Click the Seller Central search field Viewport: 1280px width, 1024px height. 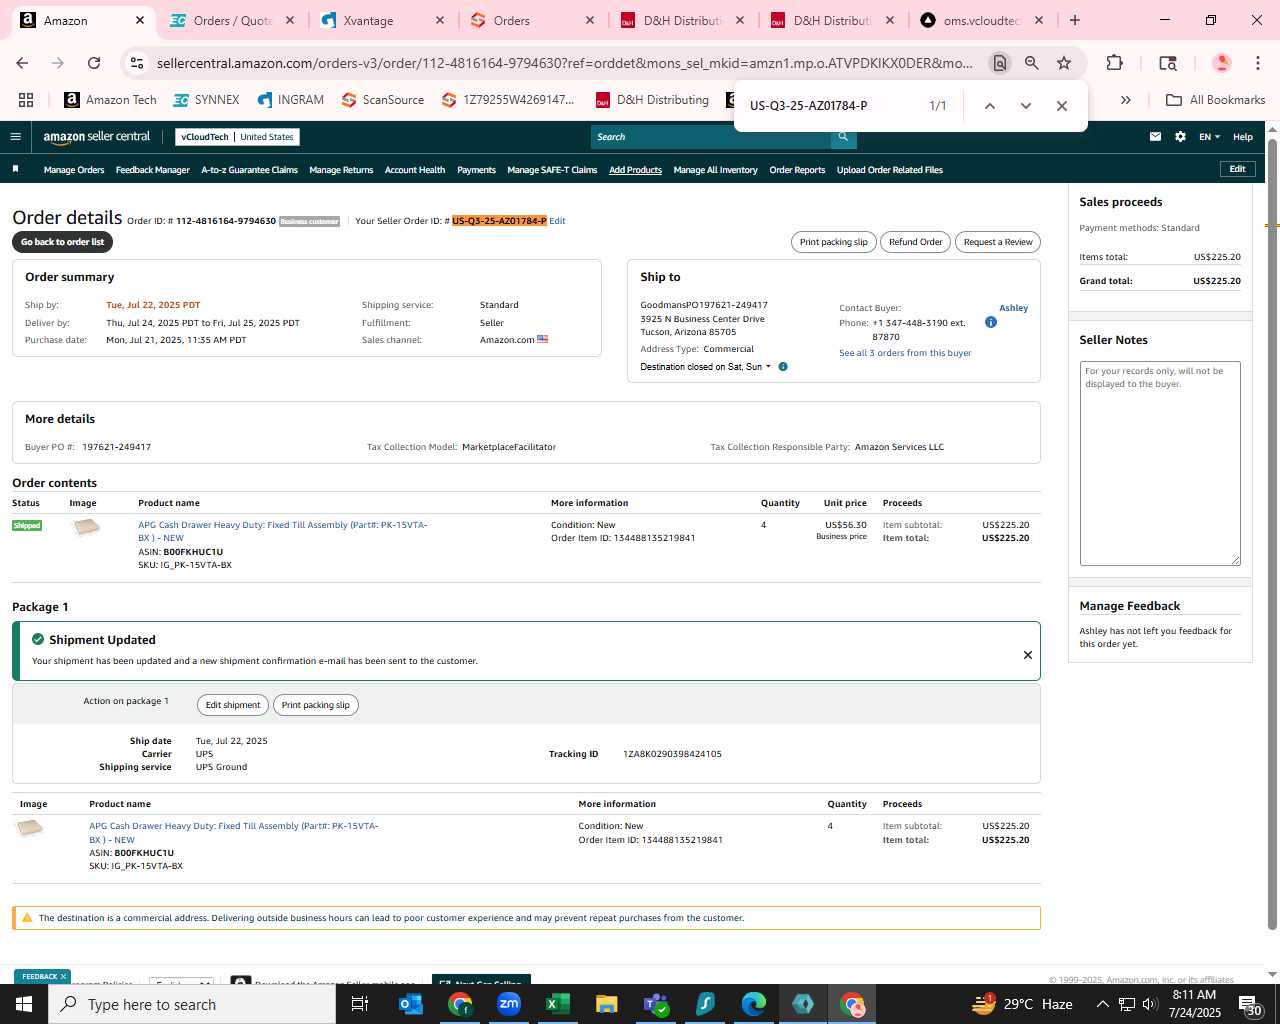711,137
